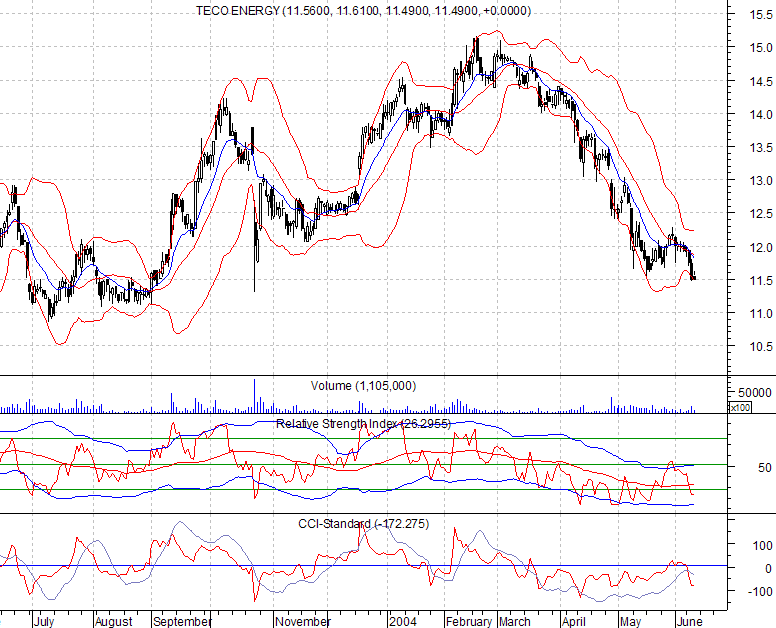Select September on the date axis
This screenshot has height=628, width=776.
coord(182,621)
